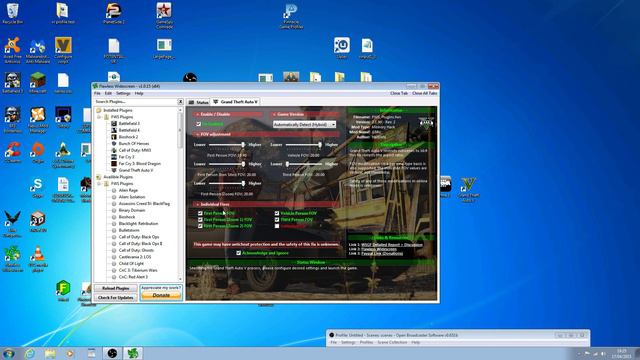640x360 pixels.
Task: Click the First Person FOV slider
Action: click(227, 144)
